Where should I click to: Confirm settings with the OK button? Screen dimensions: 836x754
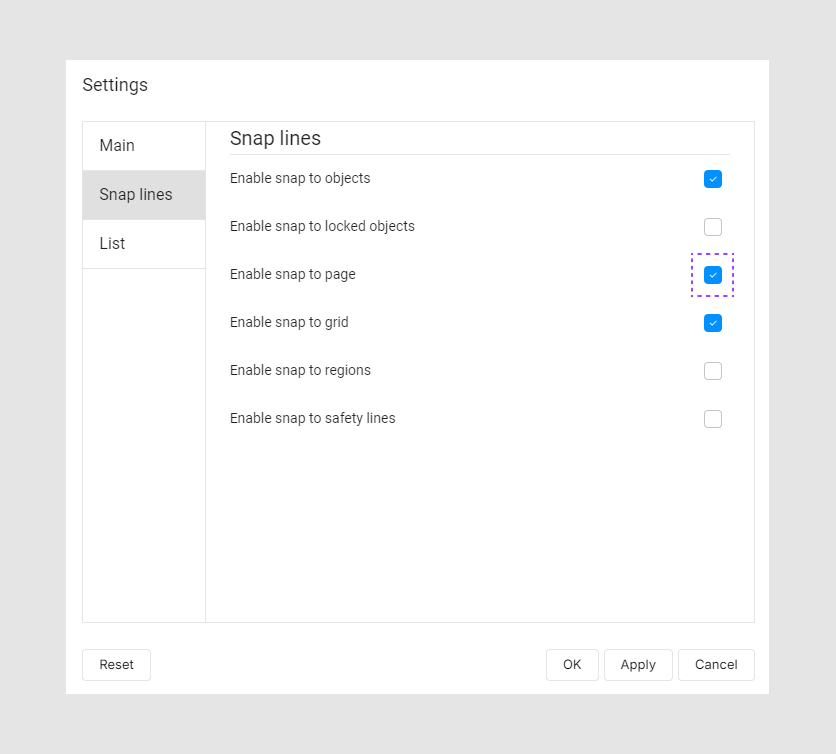tap(572, 665)
